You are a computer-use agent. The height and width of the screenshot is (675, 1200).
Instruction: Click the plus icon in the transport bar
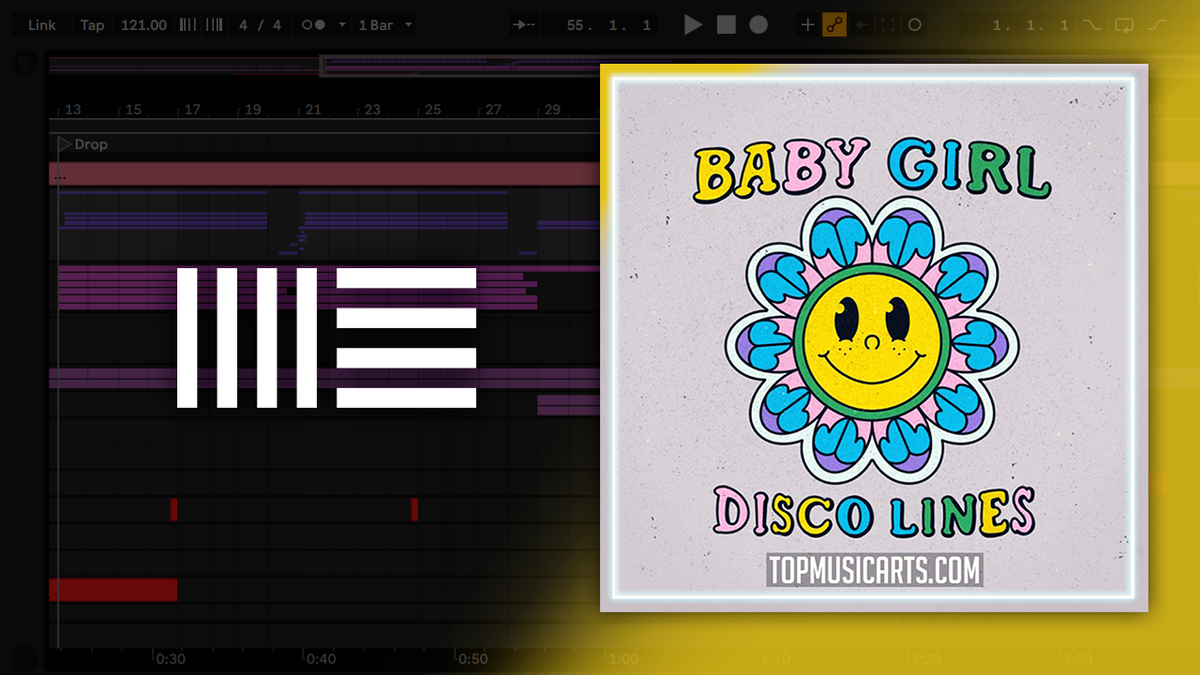807,24
